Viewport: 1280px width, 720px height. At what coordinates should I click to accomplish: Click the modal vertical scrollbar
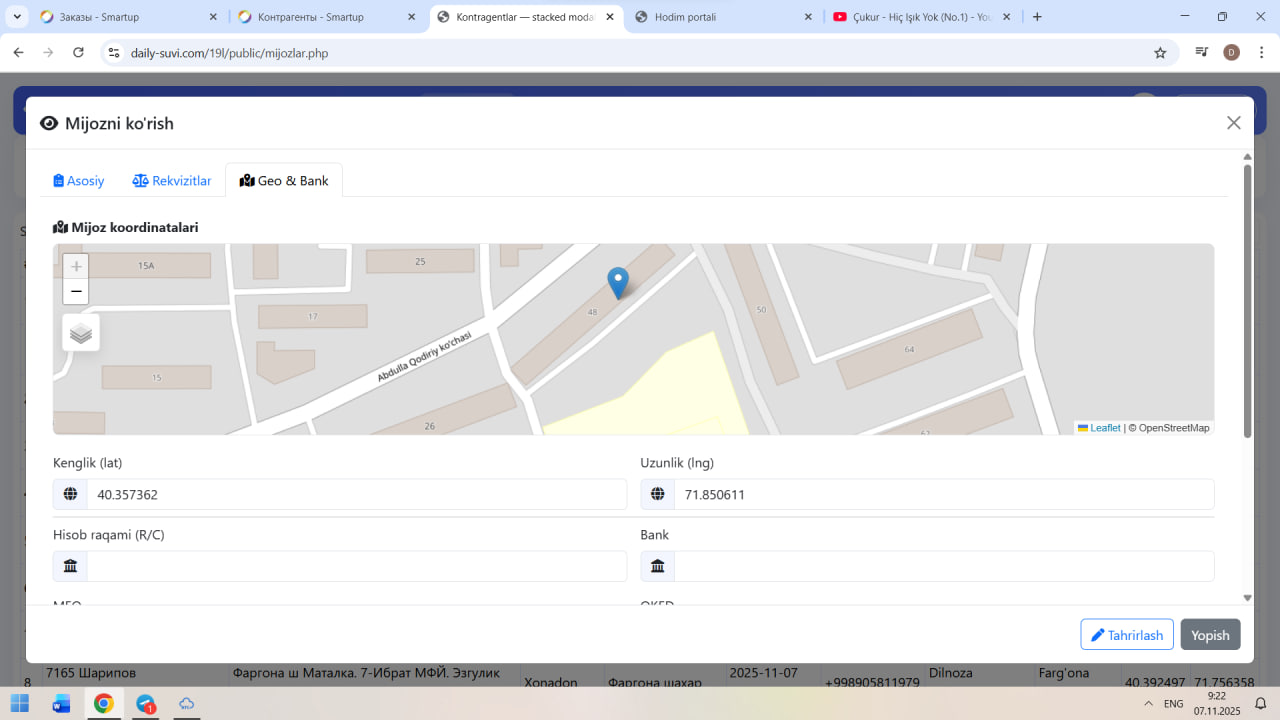(x=1247, y=300)
